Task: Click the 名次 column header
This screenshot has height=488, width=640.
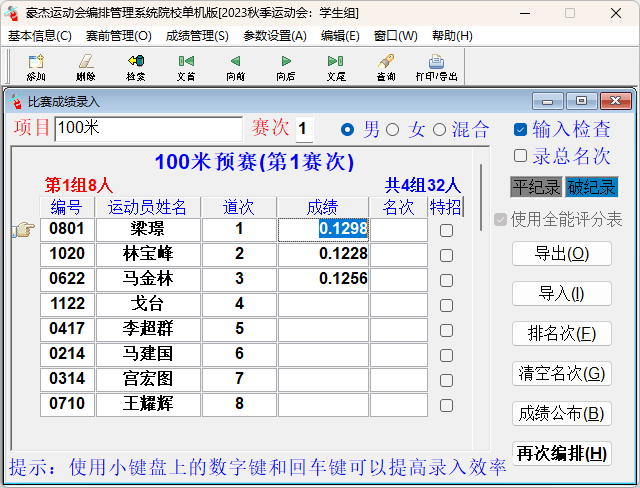Action: [x=398, y=207]
